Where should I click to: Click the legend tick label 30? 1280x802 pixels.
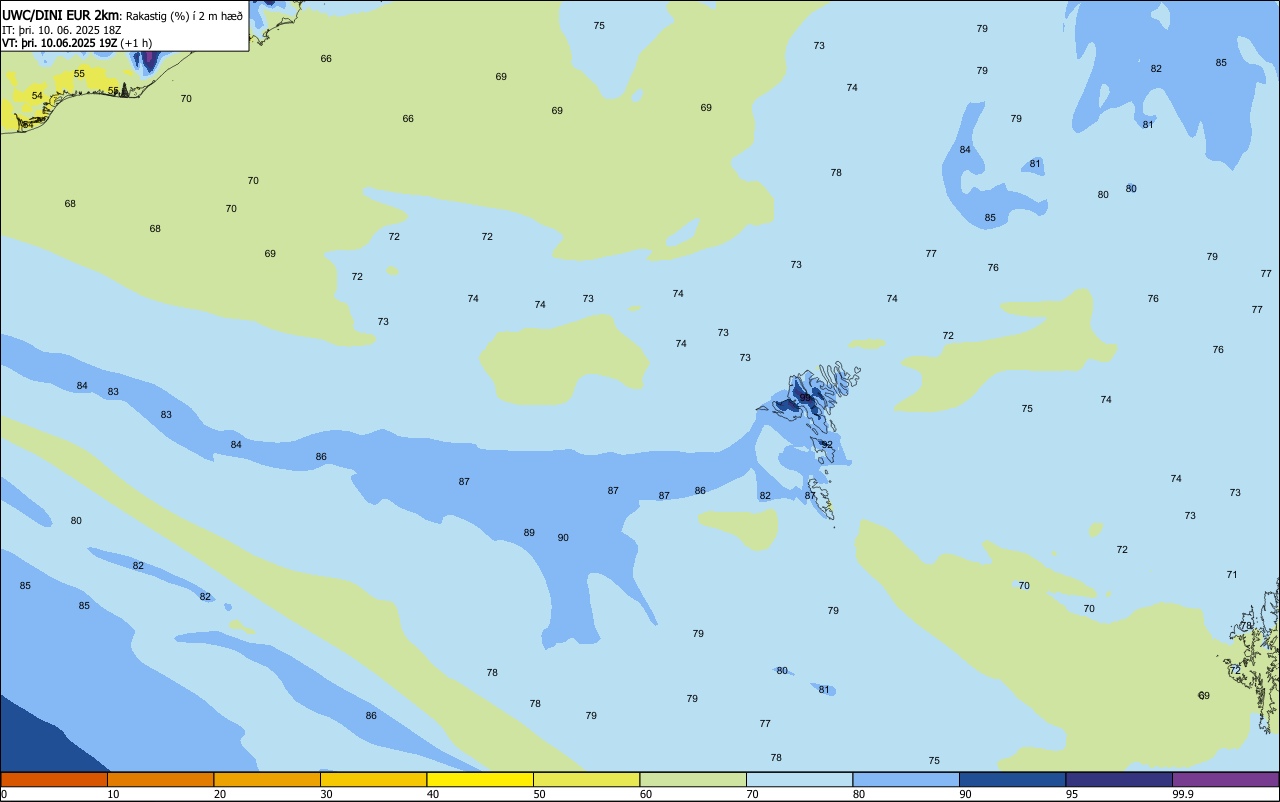[326, 794]
